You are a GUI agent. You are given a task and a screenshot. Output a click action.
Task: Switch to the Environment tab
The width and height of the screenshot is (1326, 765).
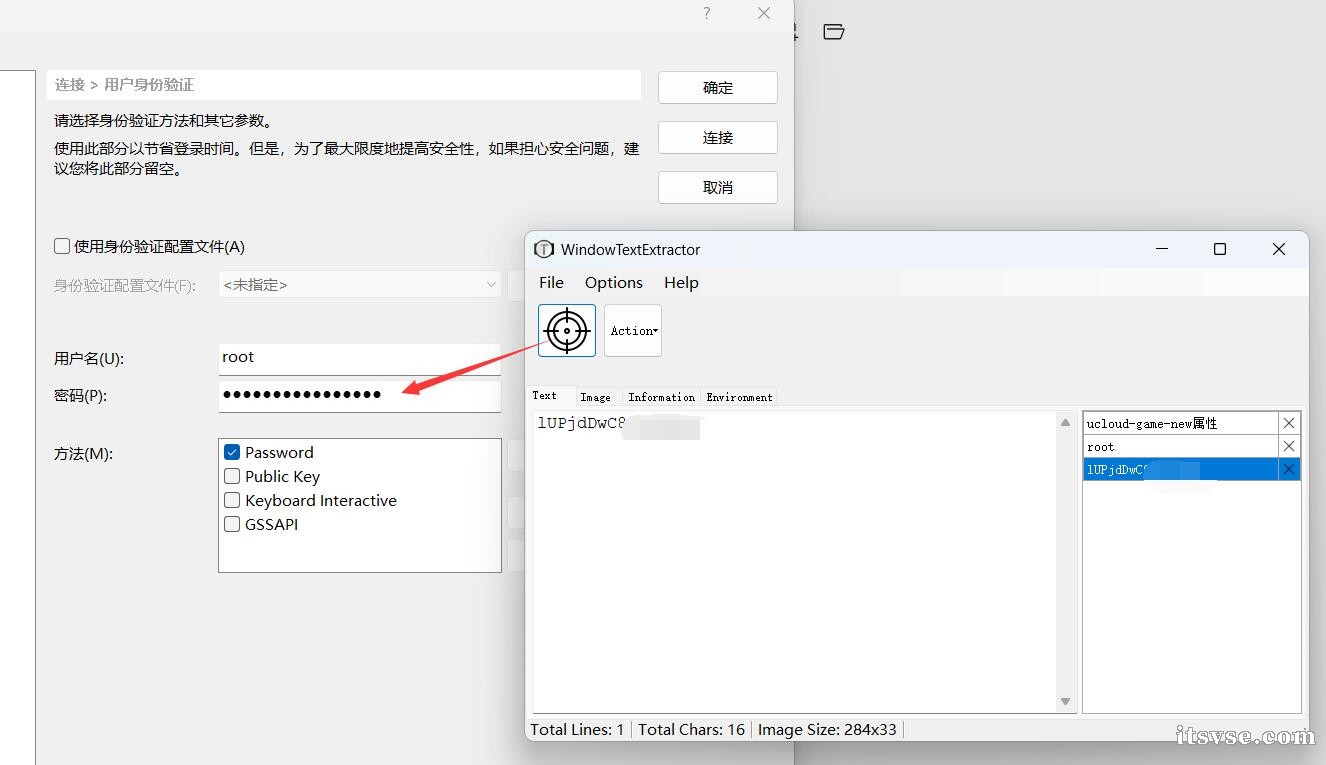point(739,397)
